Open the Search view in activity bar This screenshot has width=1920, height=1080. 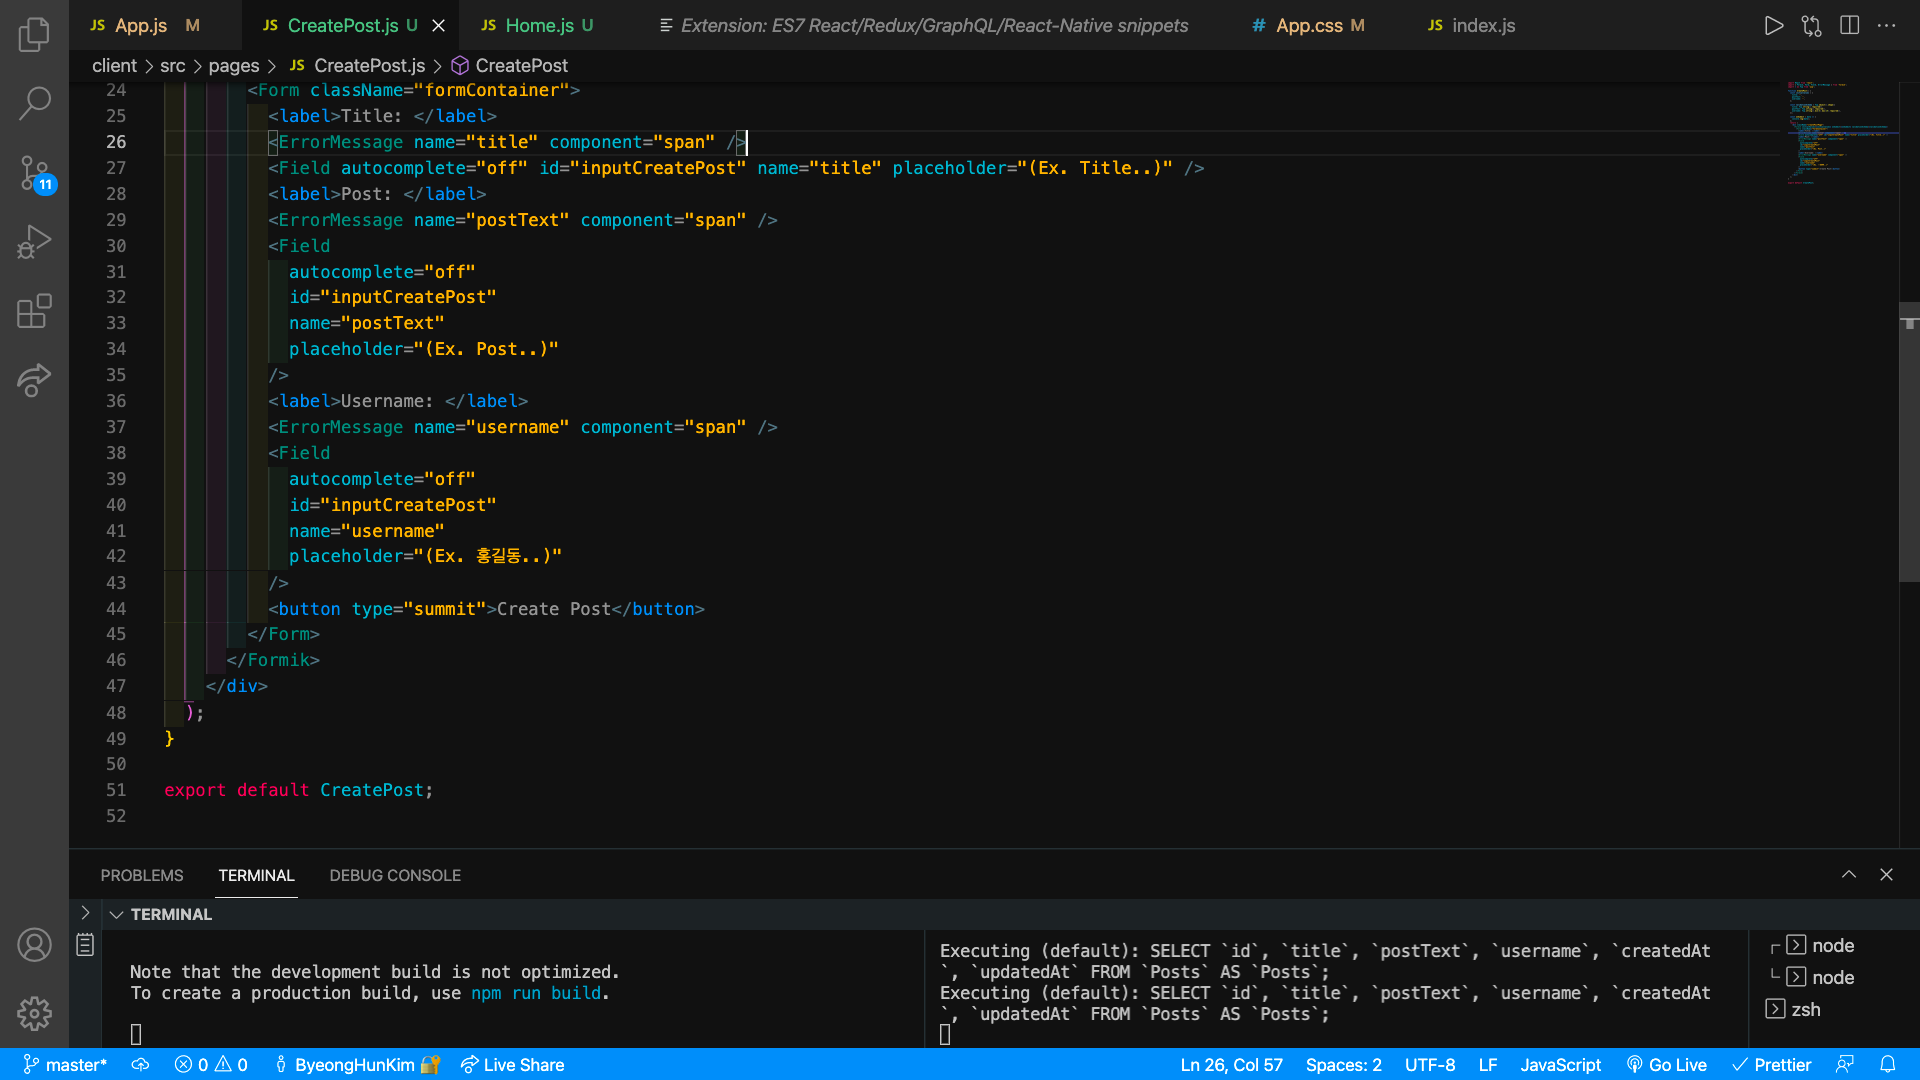tap(34, 102)
